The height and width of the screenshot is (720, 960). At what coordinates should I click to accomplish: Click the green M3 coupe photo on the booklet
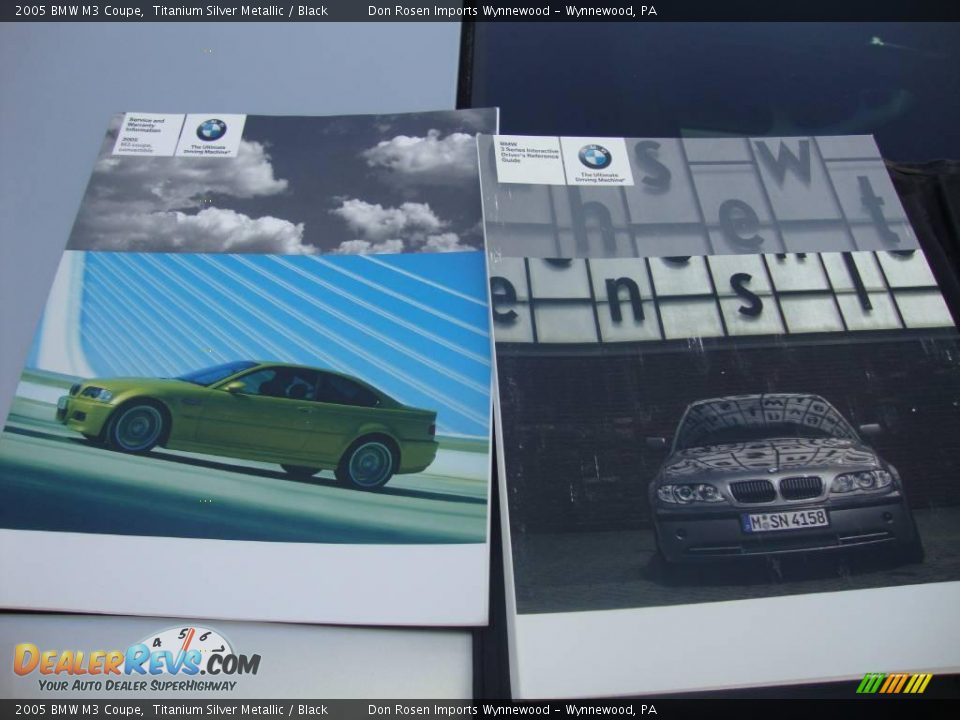(247, 424)
